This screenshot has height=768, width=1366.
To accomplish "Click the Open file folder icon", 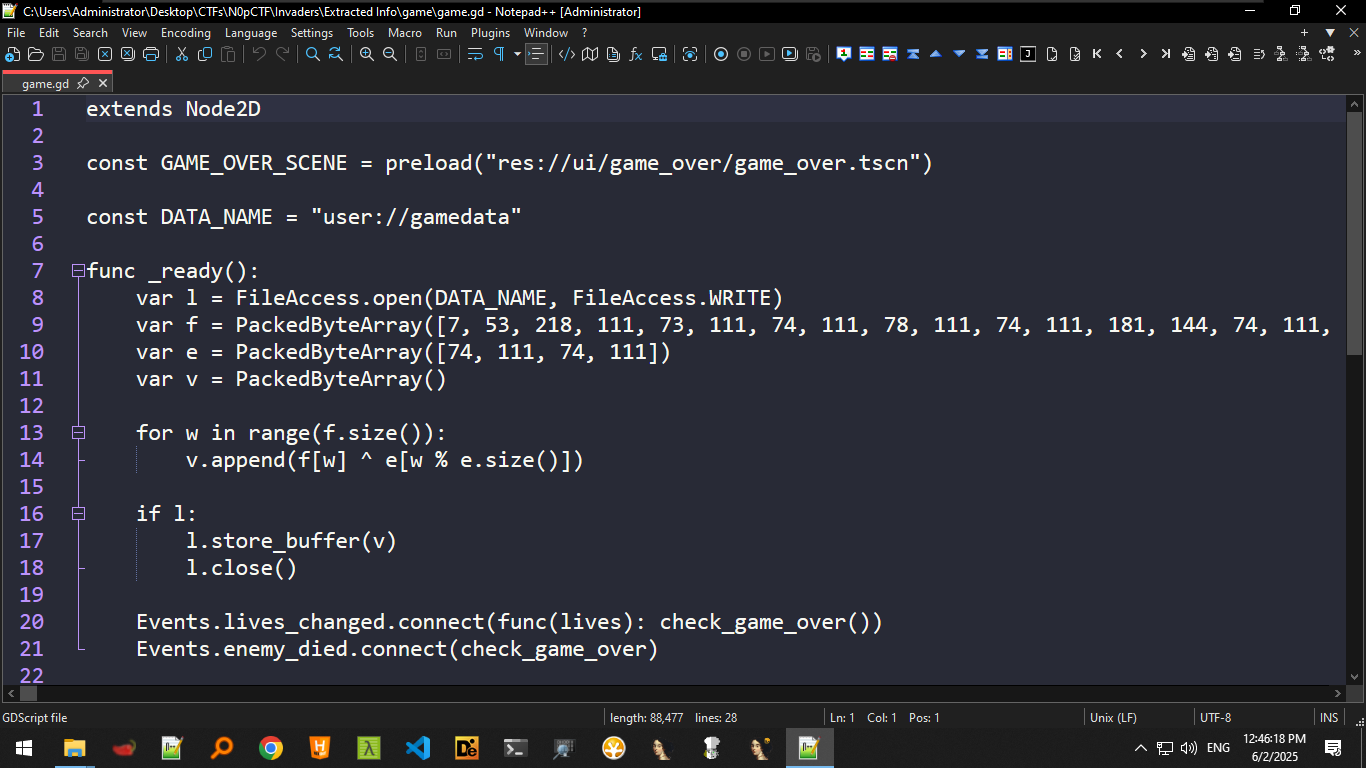I will click(36, 54).
